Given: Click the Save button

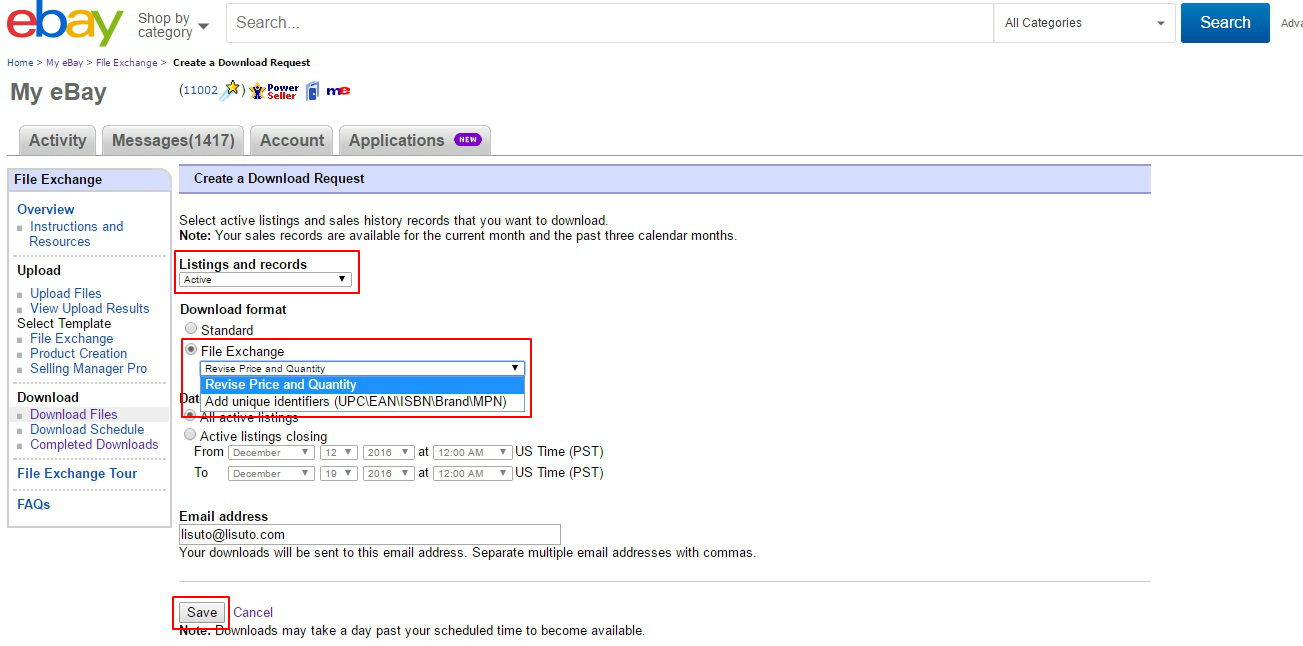Looking at the screenshot, I should [x=202, y=612].
